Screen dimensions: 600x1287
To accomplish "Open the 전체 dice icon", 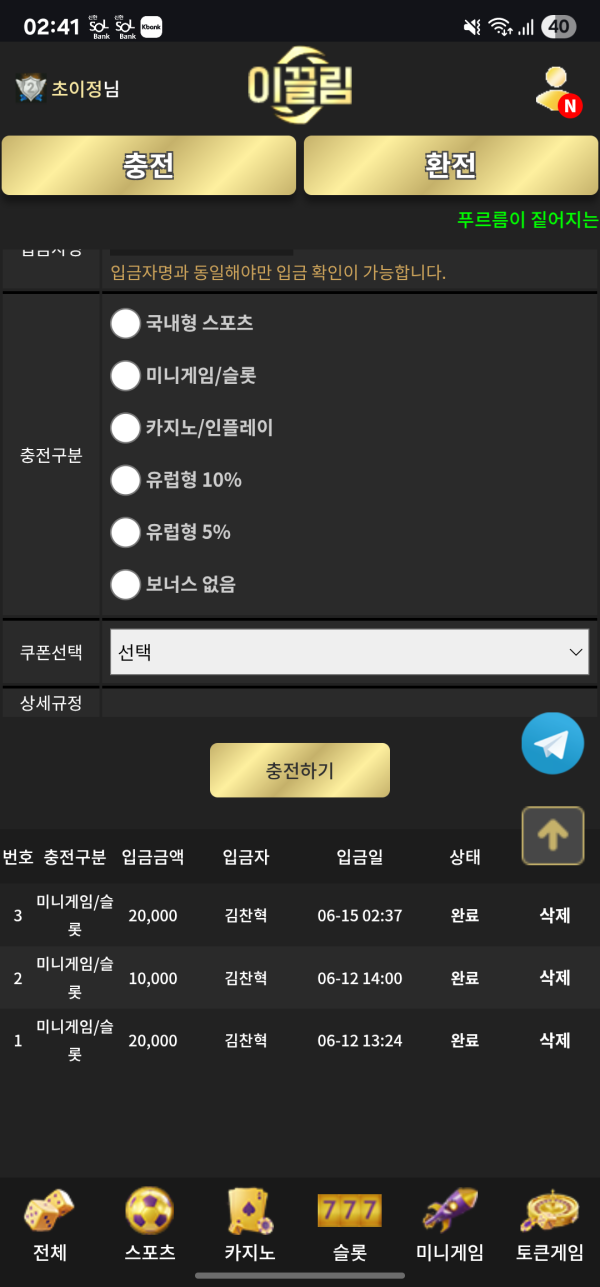I will (x=49, y=1212).
